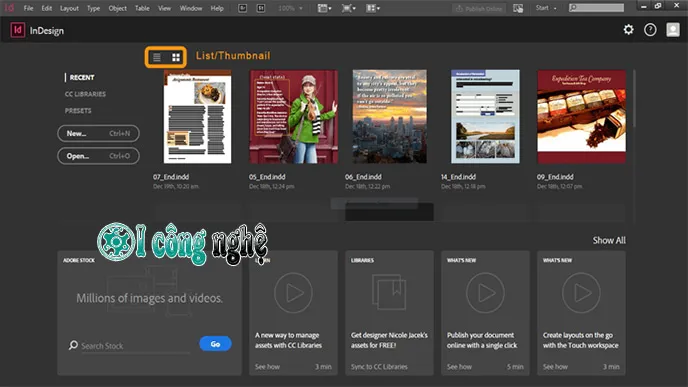Open the View Options dropdown
Screen dimensions: 688x387
tap(324, 8)
